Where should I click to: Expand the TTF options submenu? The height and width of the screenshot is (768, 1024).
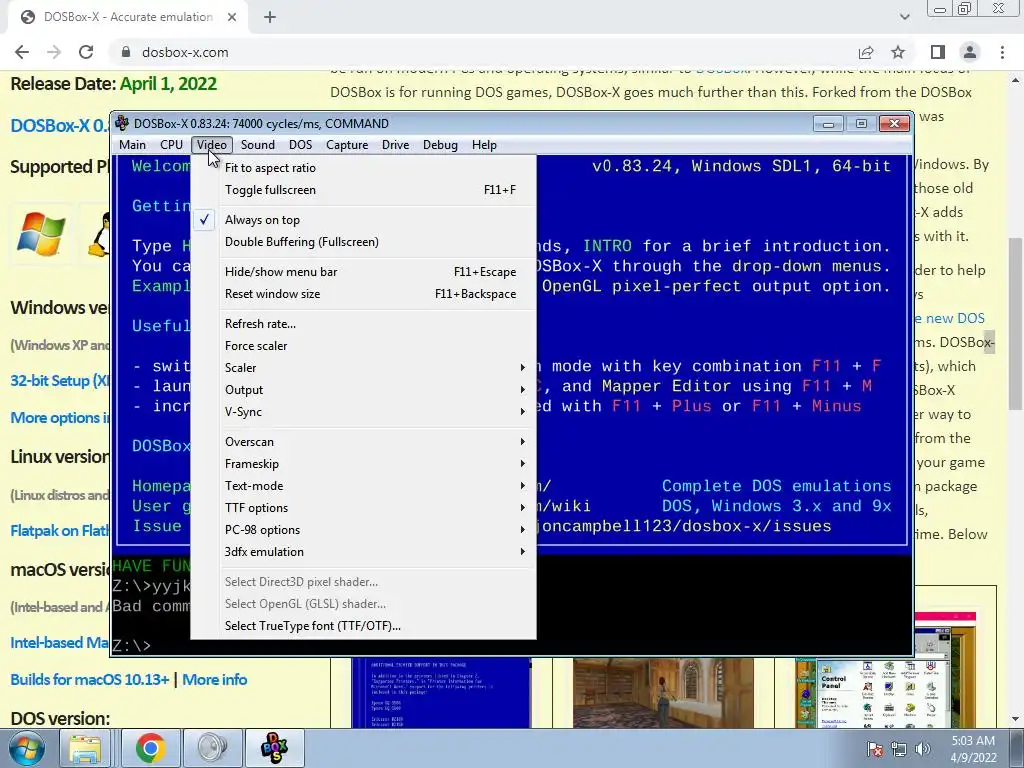pyautogui.click(x=364, y=508)
